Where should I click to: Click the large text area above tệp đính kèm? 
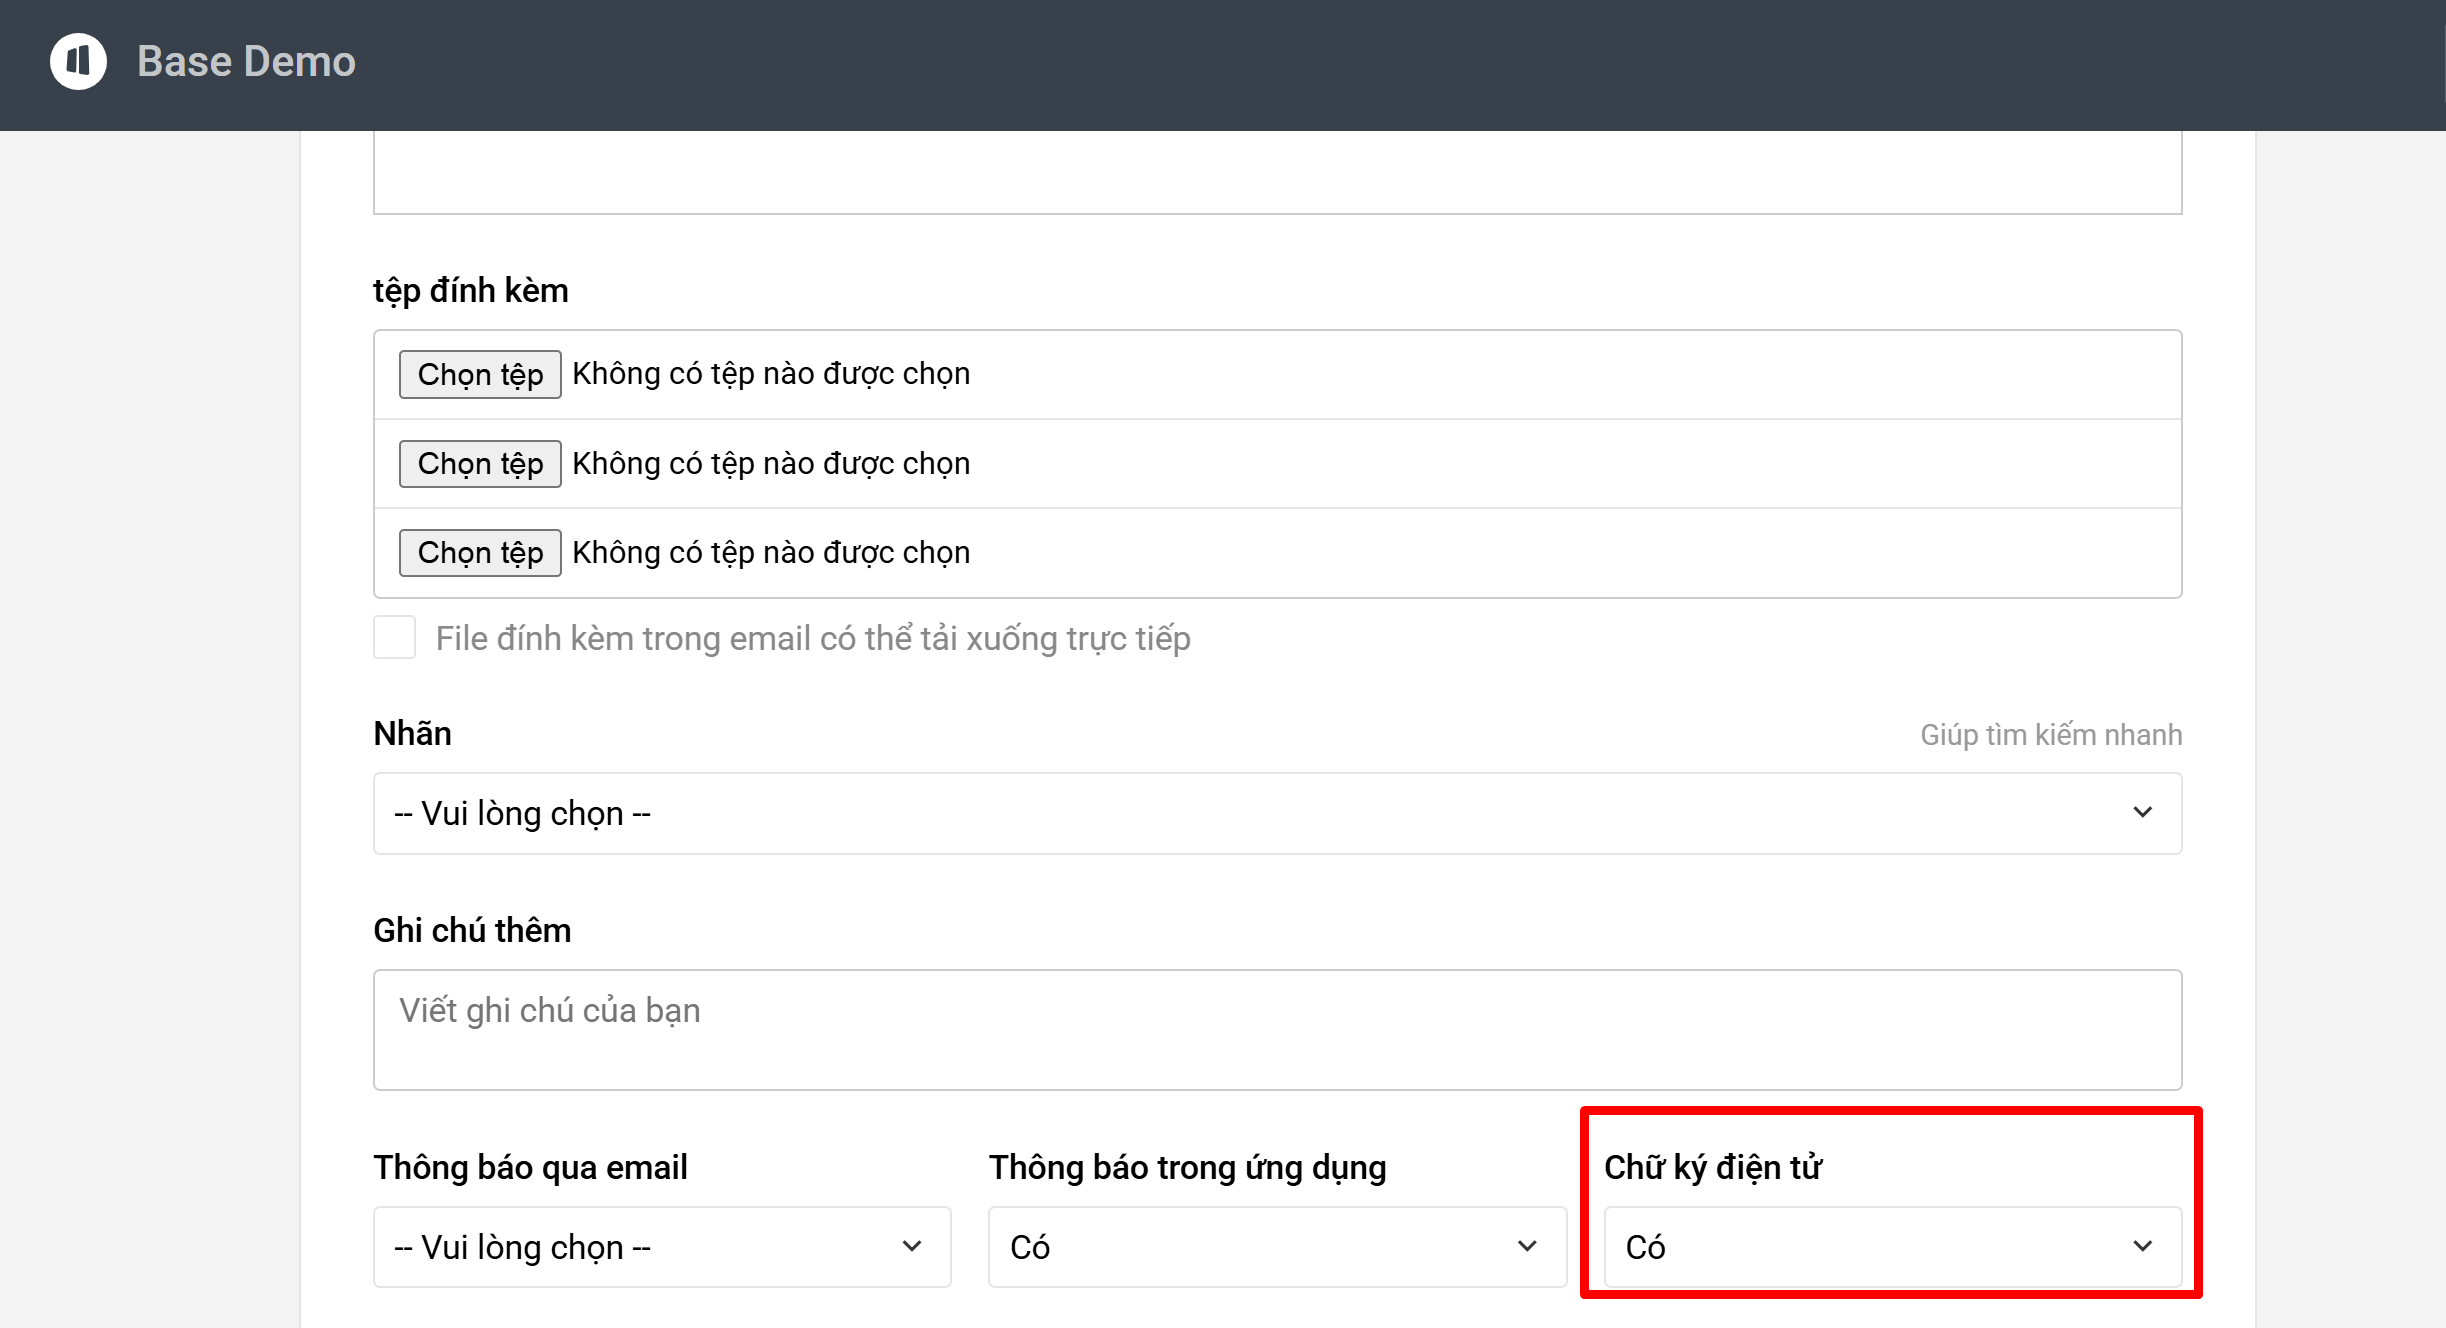click(x=1277, y=172)
